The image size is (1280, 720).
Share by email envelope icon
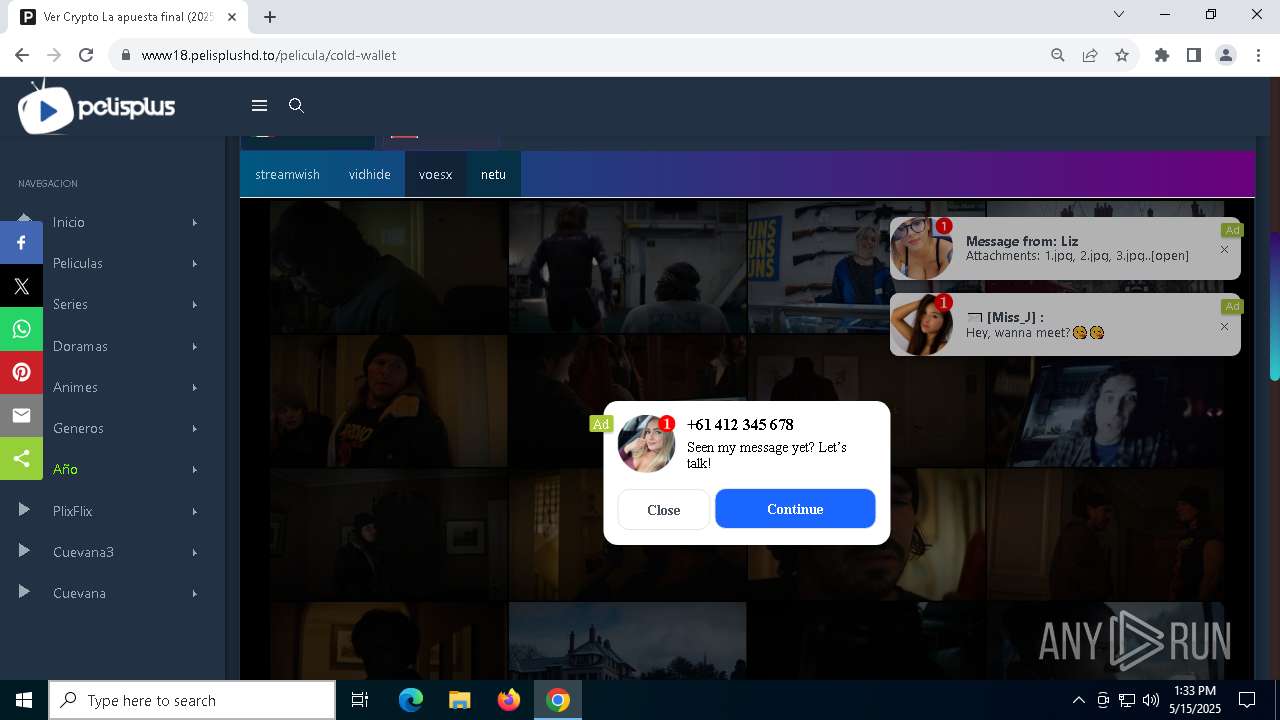pos(21,415)
